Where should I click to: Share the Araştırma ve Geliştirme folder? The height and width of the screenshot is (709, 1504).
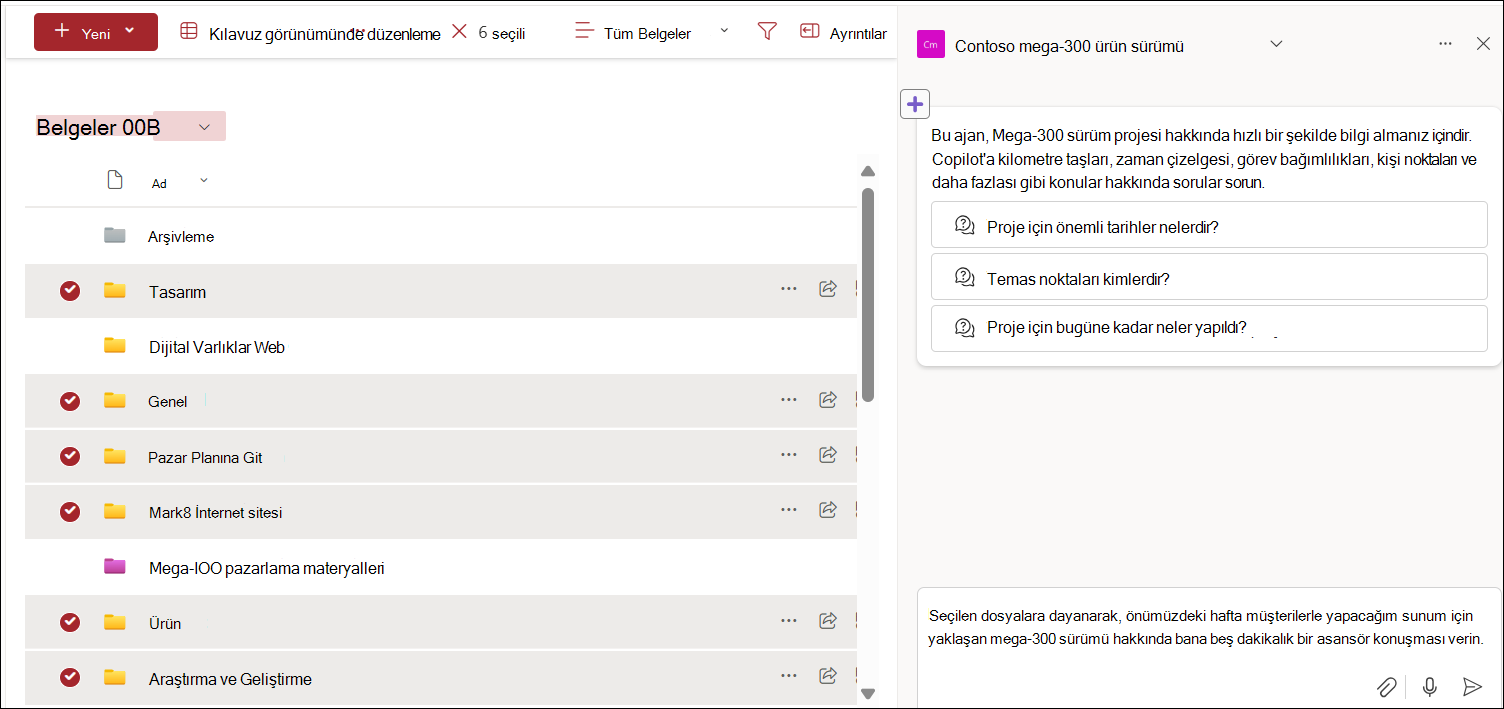(828, 675)
